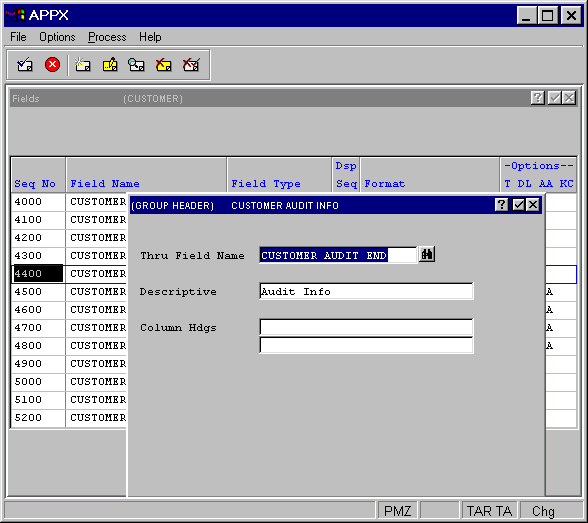588x523 pixels.
Task: Click checkmark icon in Group Header dialog
Action: 518,205
